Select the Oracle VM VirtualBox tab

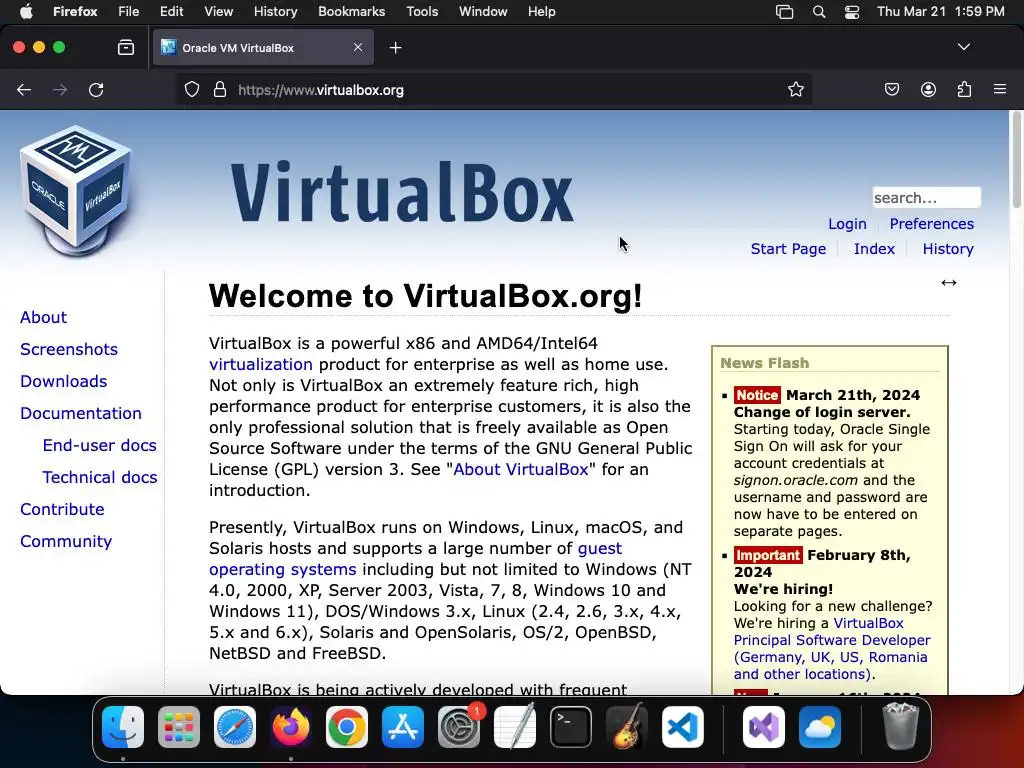(263, 47)
